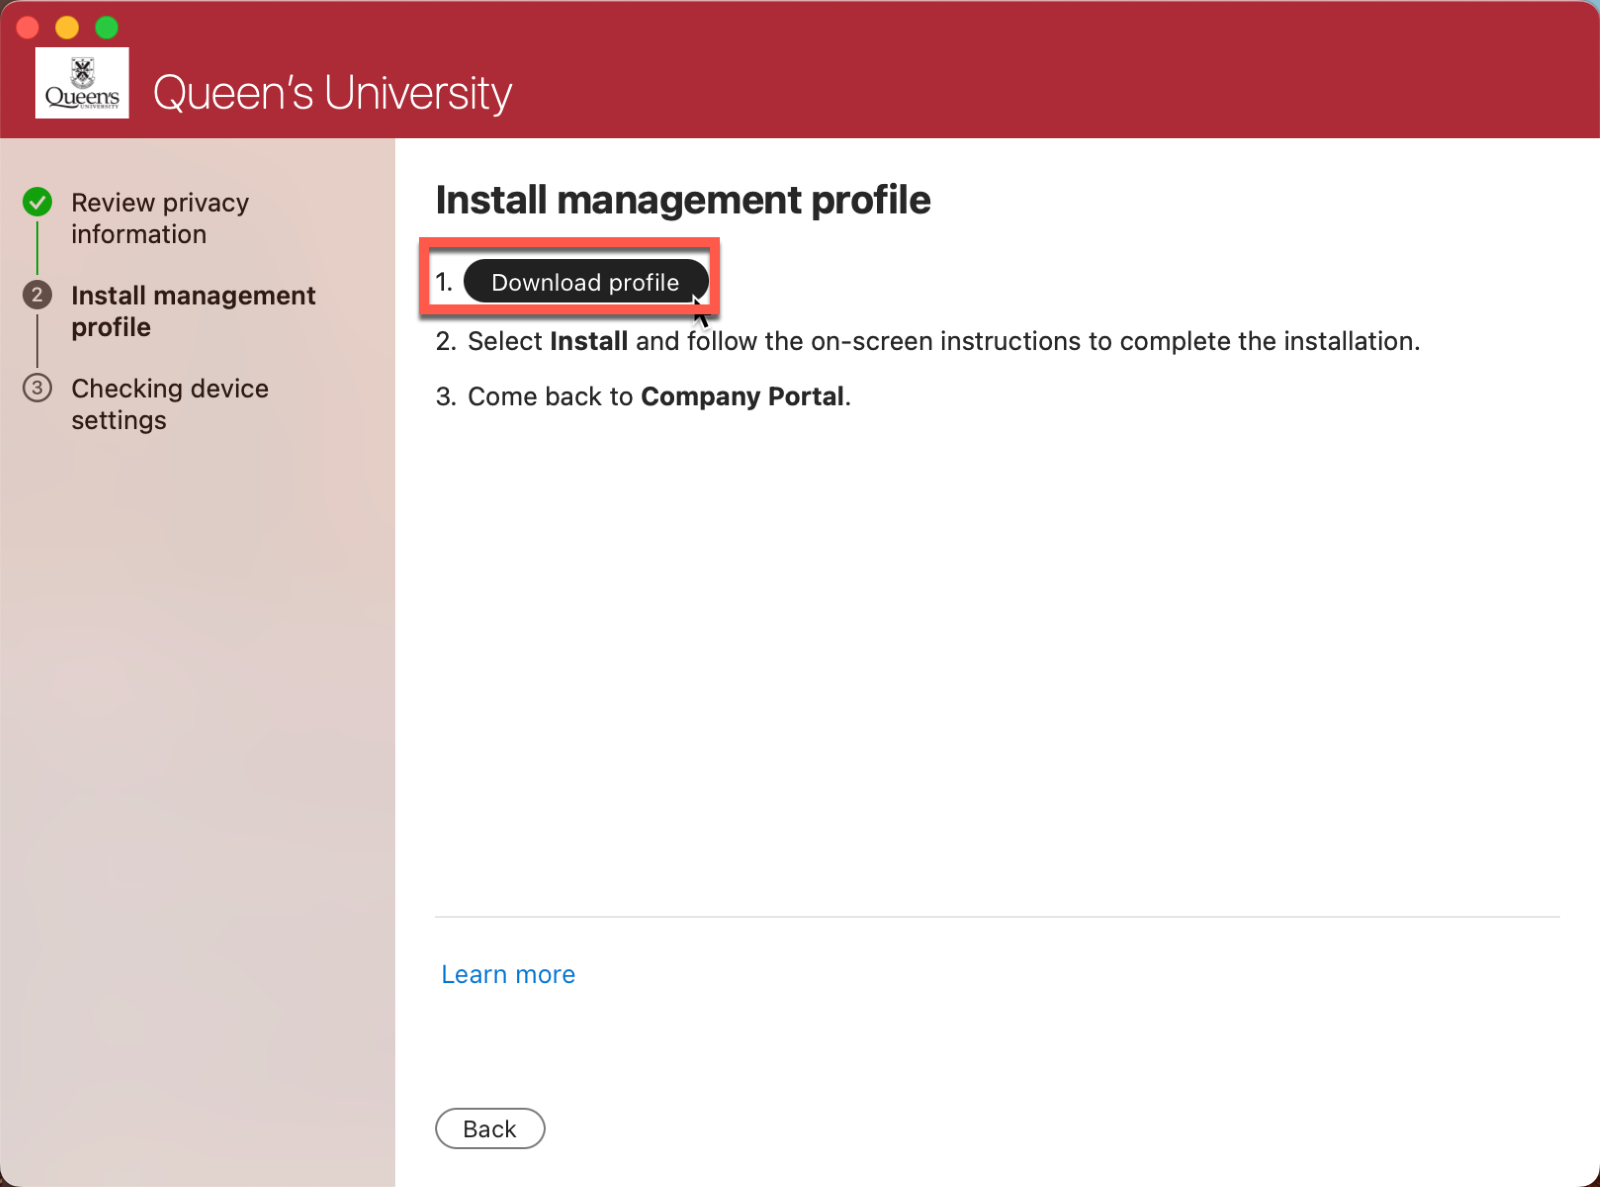This screenshot has height=1187, width=1600.
Task: Click the Download profile button
Action: point(585,282)
